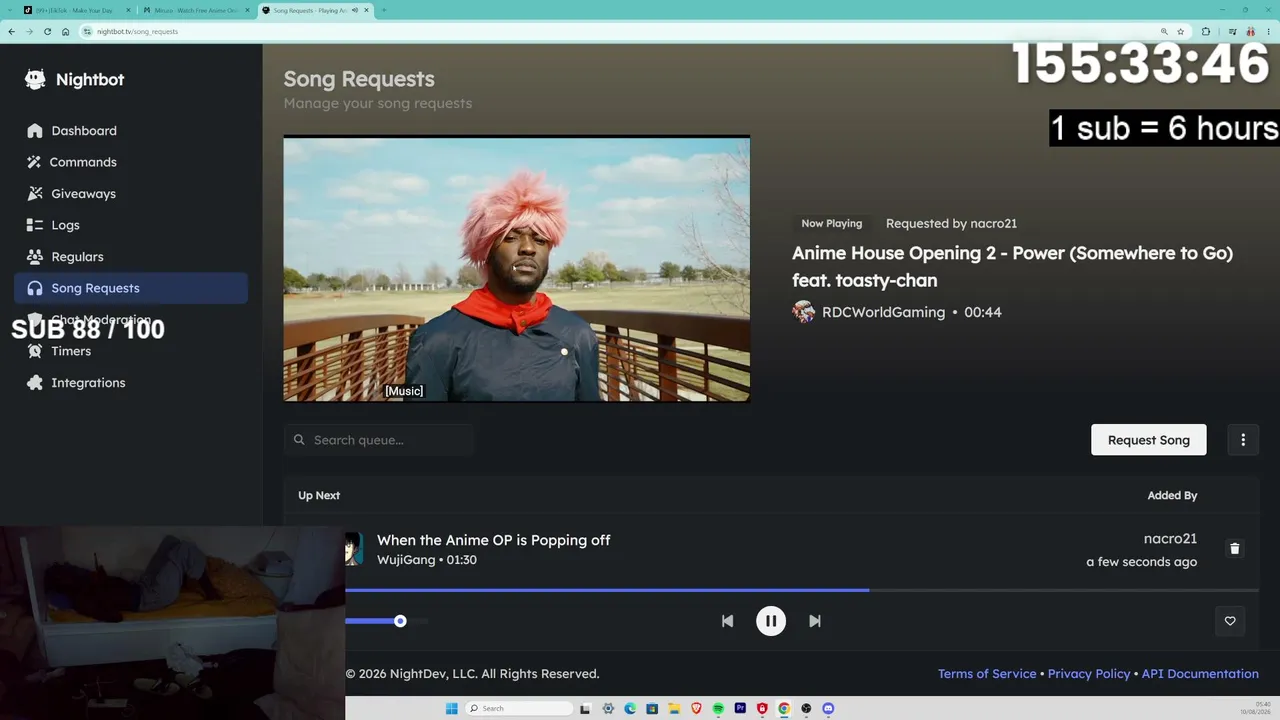The width and height of the screenshot is (1280, 720).
Task: Open the RDCWorldGaming channel avatar
Action: pos(804,312)
